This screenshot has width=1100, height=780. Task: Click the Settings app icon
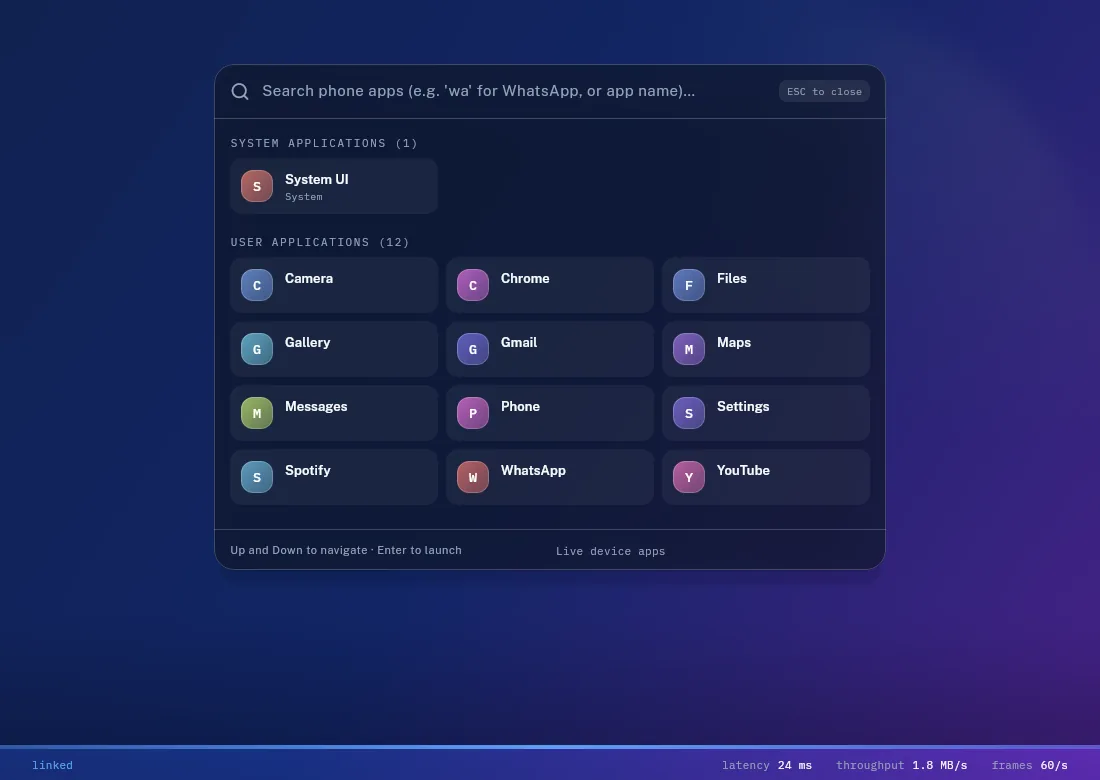point(689,412)
